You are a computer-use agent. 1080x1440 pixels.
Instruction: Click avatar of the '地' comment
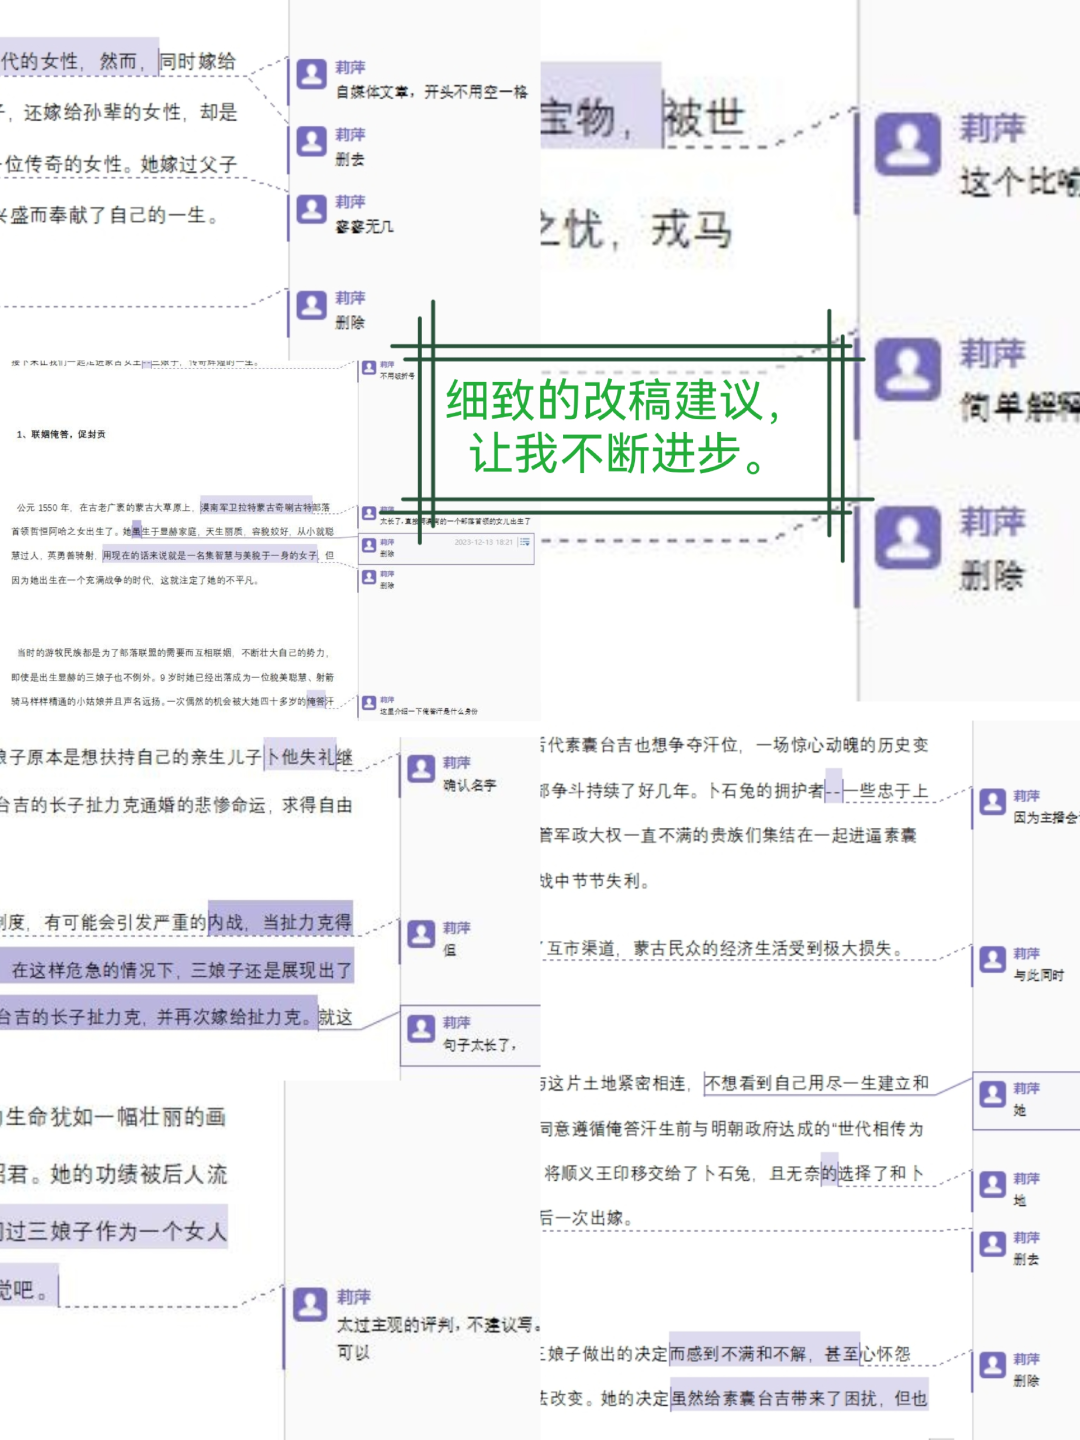click(x=992, y=1185)
